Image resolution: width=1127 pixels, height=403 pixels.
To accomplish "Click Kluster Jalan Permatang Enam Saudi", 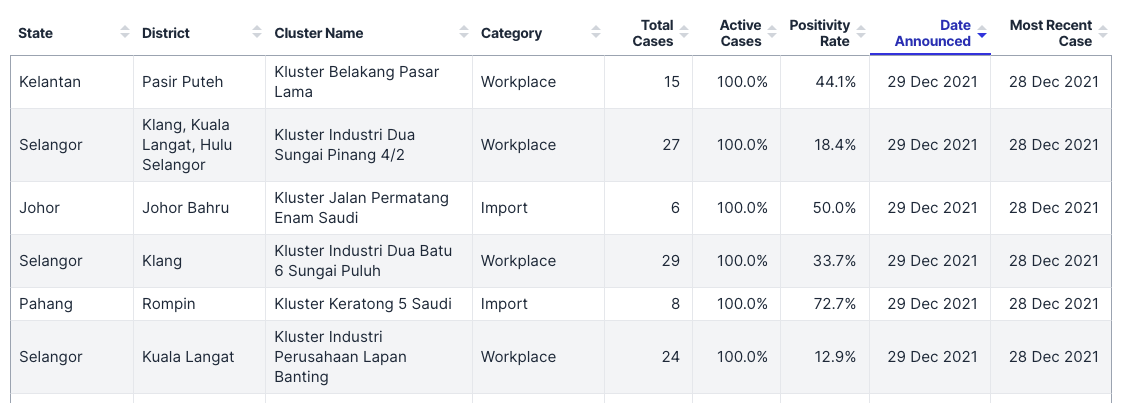I will 362,208.
